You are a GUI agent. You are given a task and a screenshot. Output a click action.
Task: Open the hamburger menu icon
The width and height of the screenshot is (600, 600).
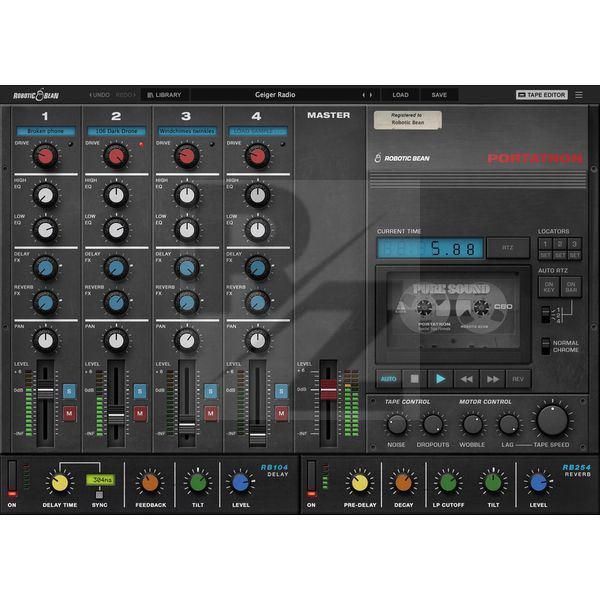pyautogui.click(x=579, y=95)
